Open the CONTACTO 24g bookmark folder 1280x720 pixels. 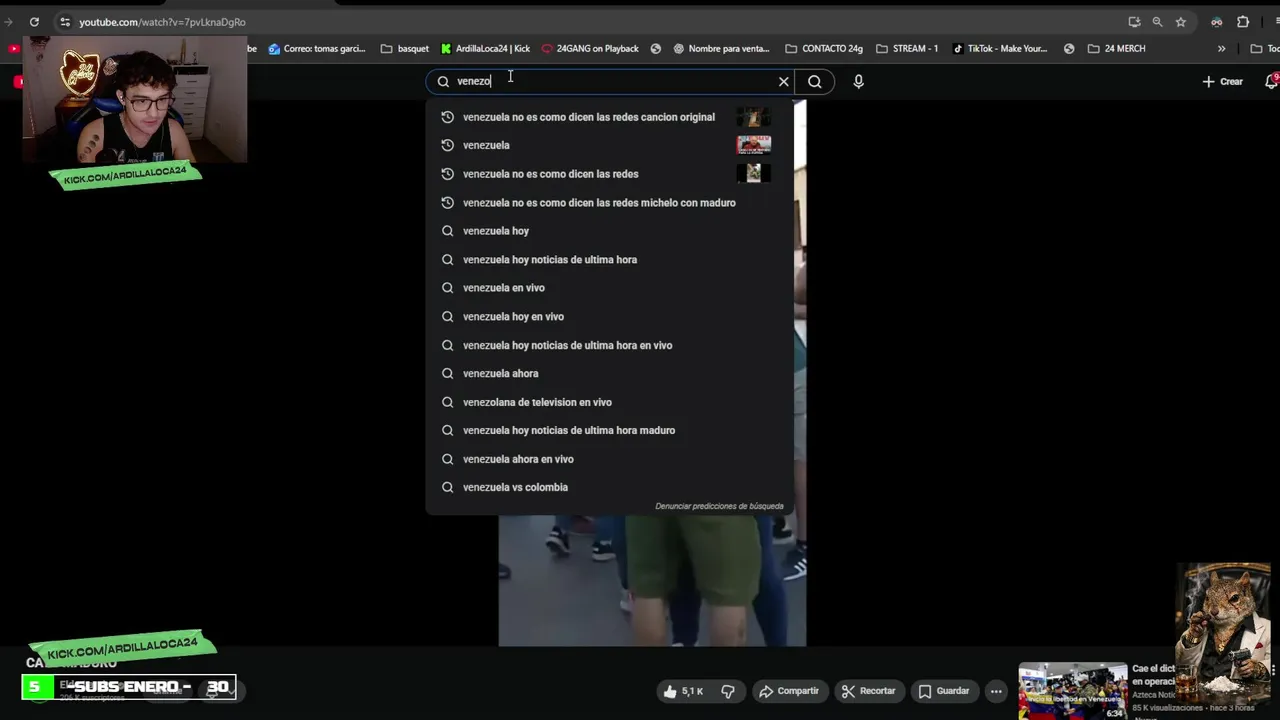[824, 48]
